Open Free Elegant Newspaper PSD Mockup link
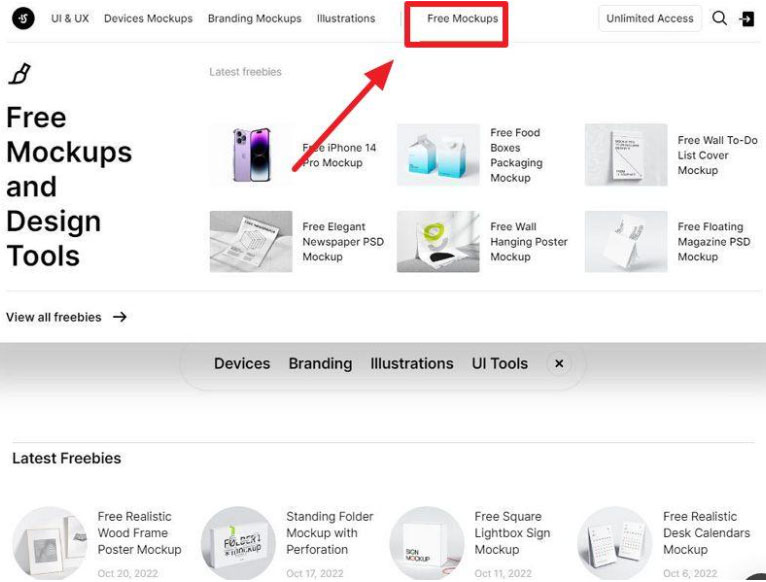The height and width of the screenshot is (582, 766). point(343,242)
